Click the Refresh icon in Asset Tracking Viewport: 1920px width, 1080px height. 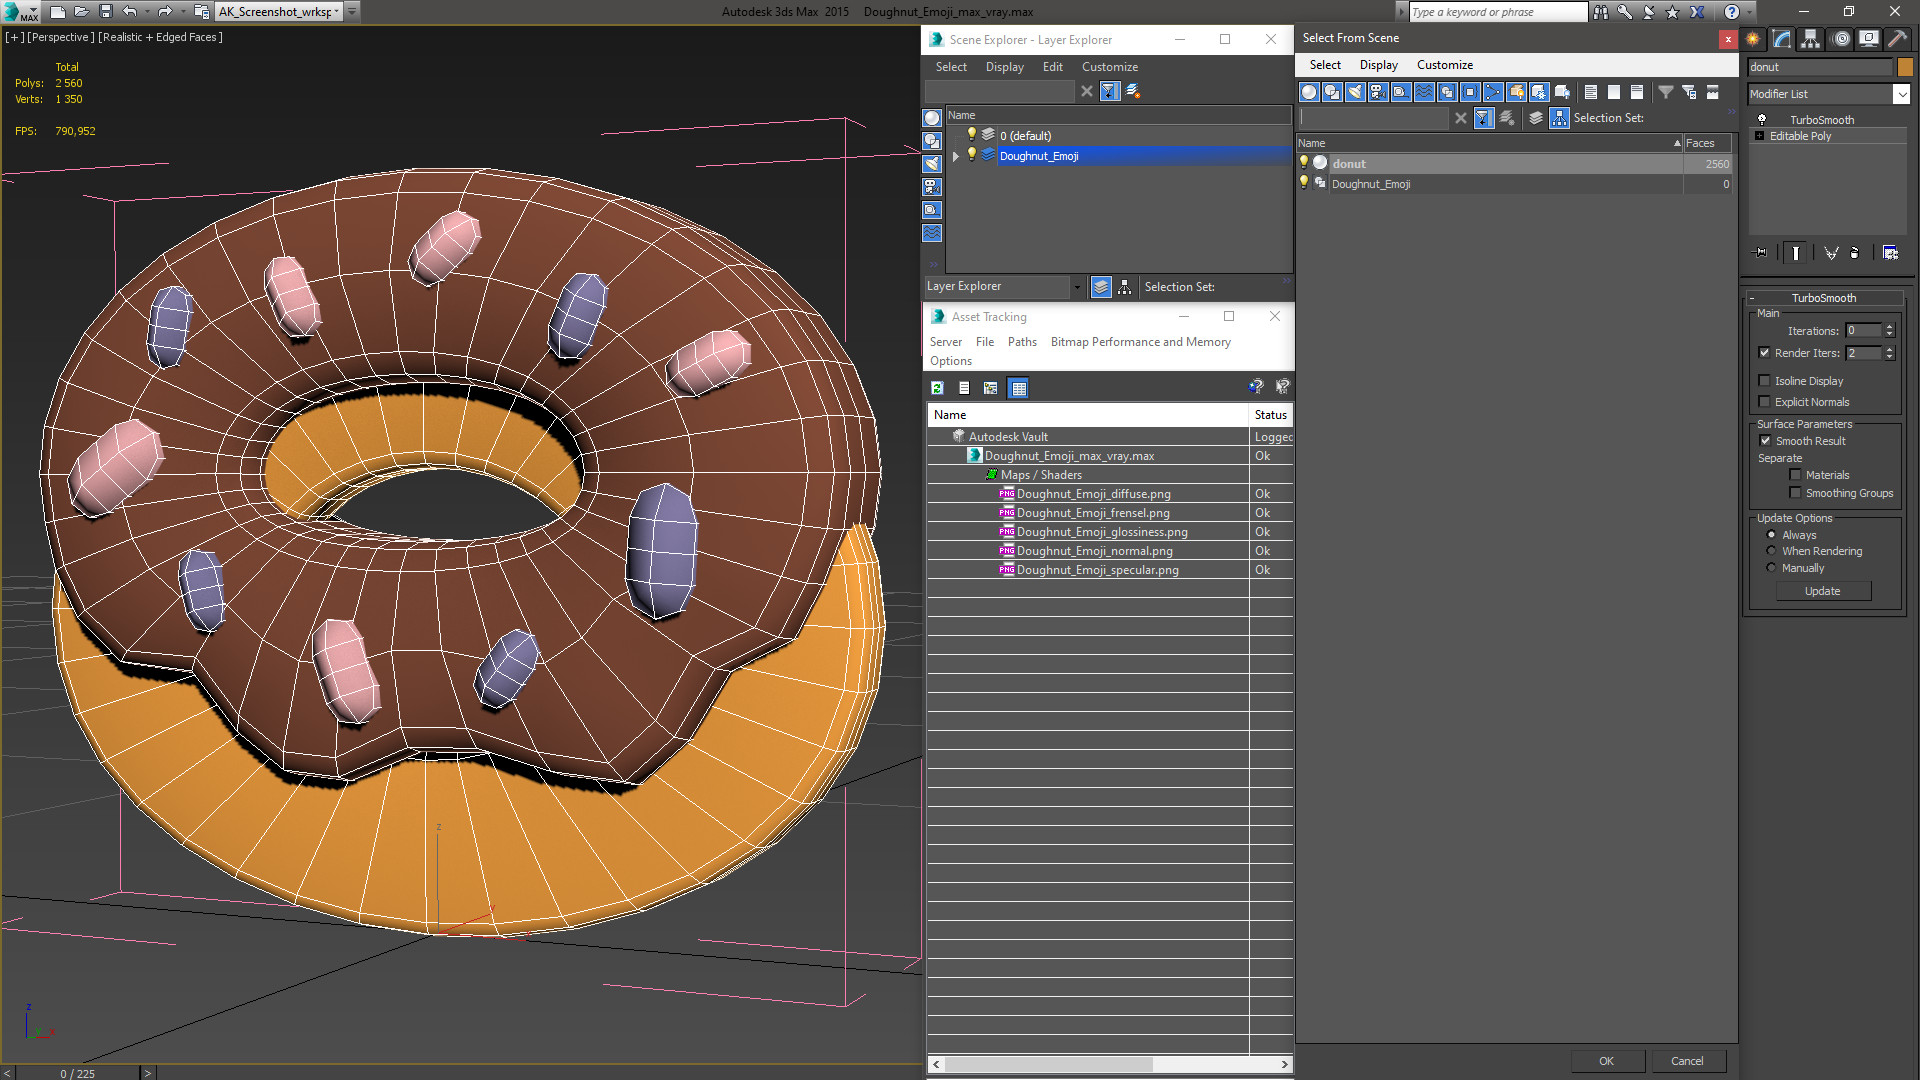937,388
